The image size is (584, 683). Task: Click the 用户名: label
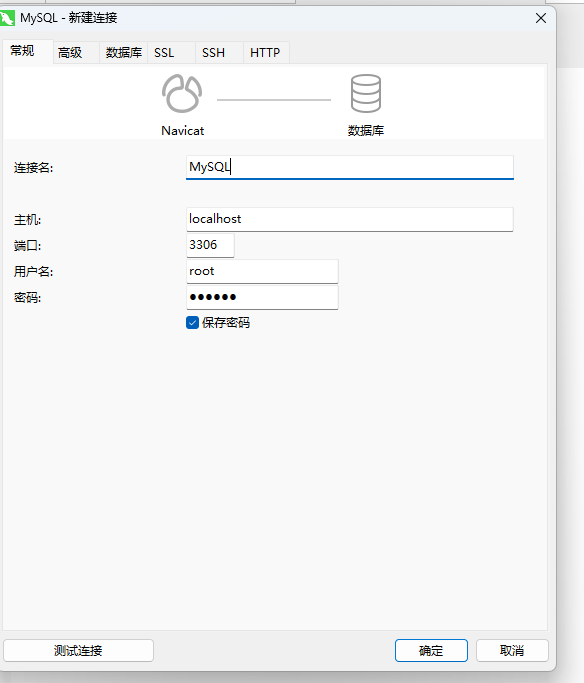34,272
